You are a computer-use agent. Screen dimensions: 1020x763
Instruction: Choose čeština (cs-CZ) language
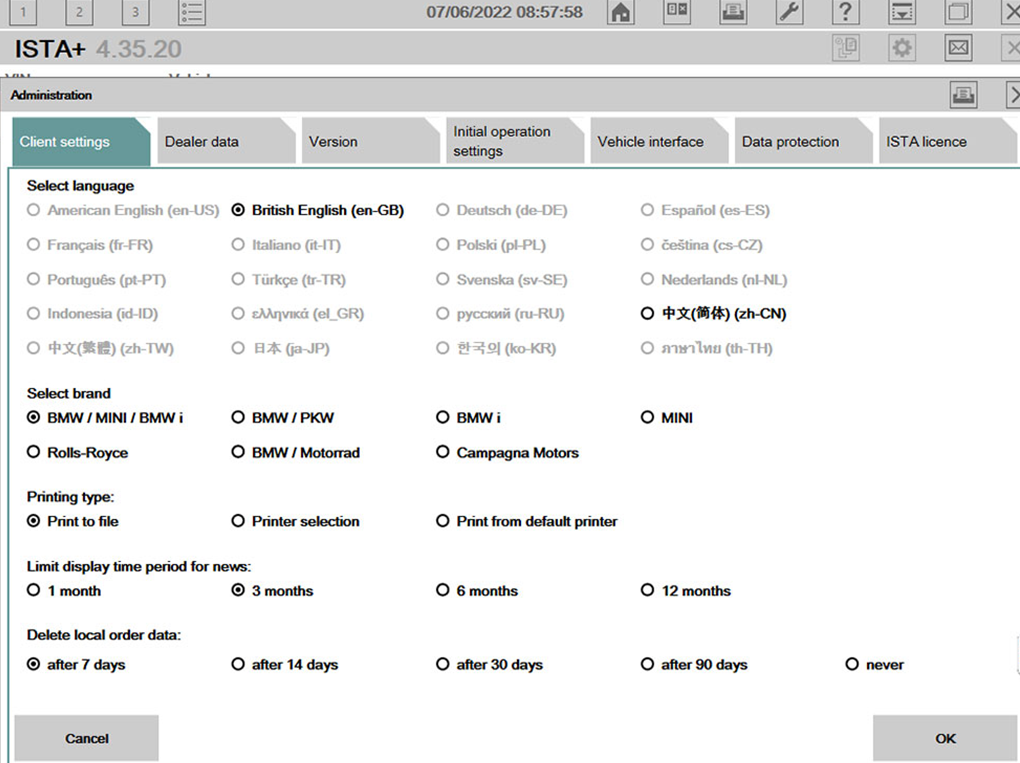pos(701,245)
